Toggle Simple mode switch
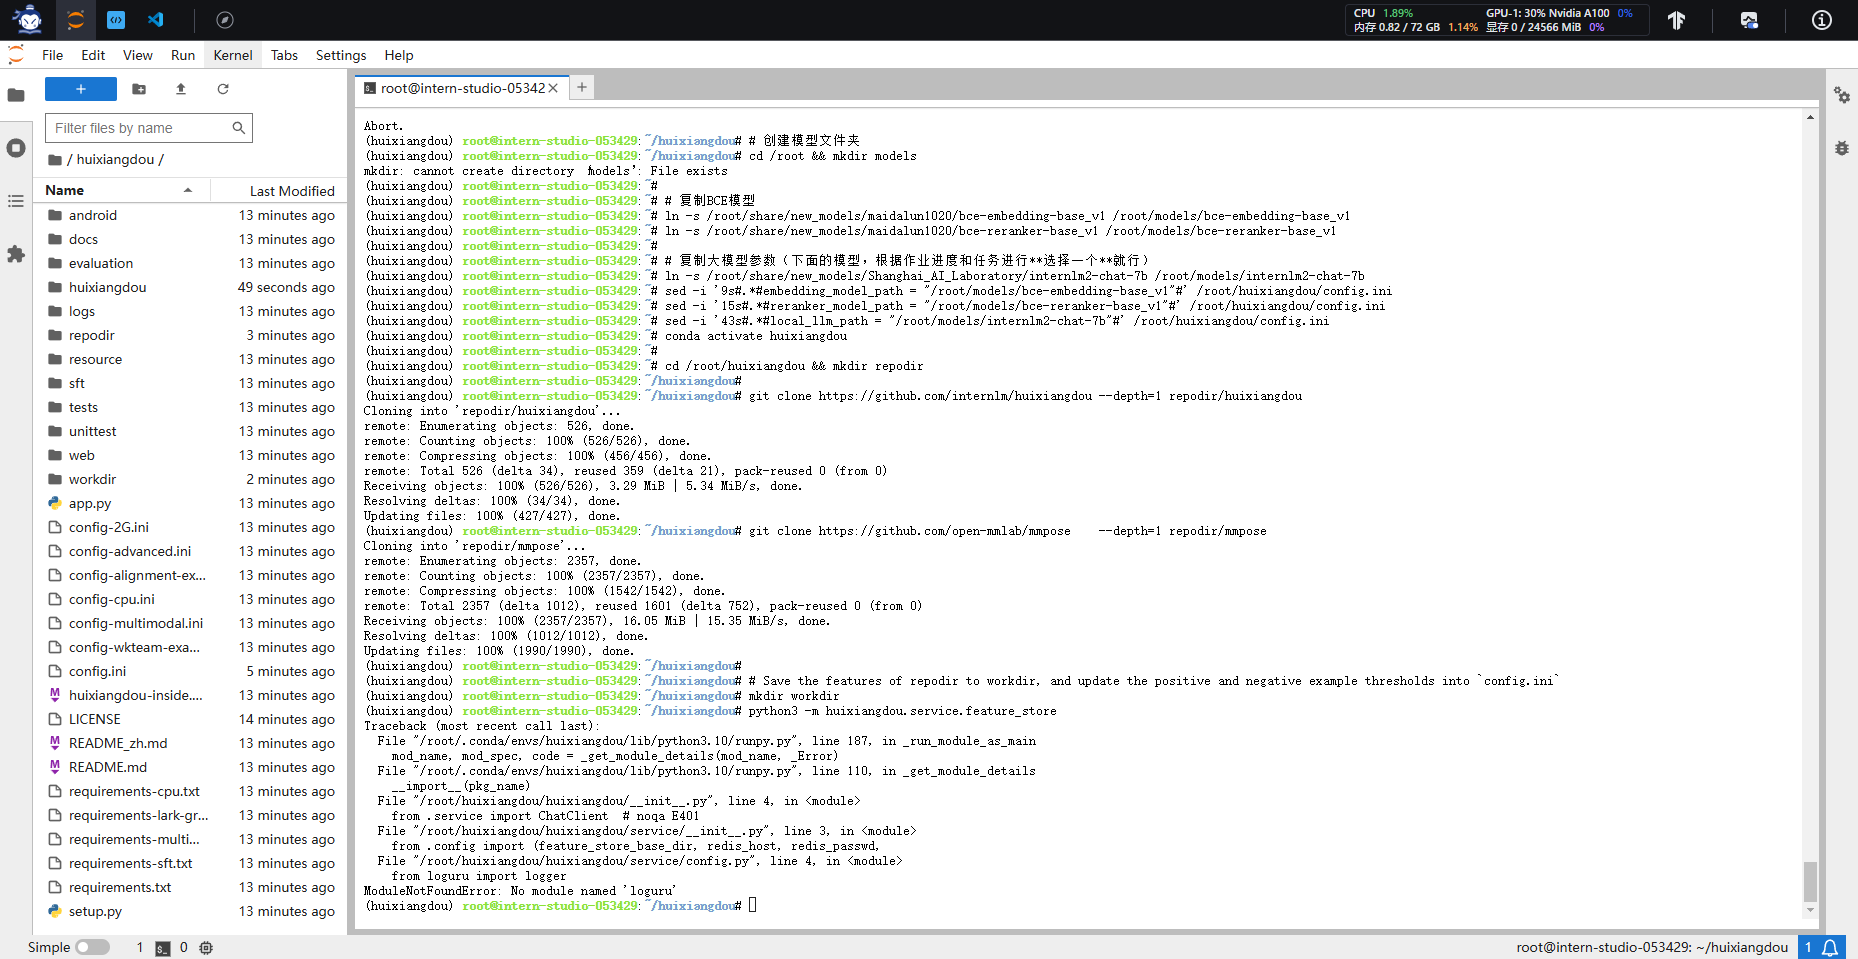Screen dimensions: 1858x959 click(92, 947)
